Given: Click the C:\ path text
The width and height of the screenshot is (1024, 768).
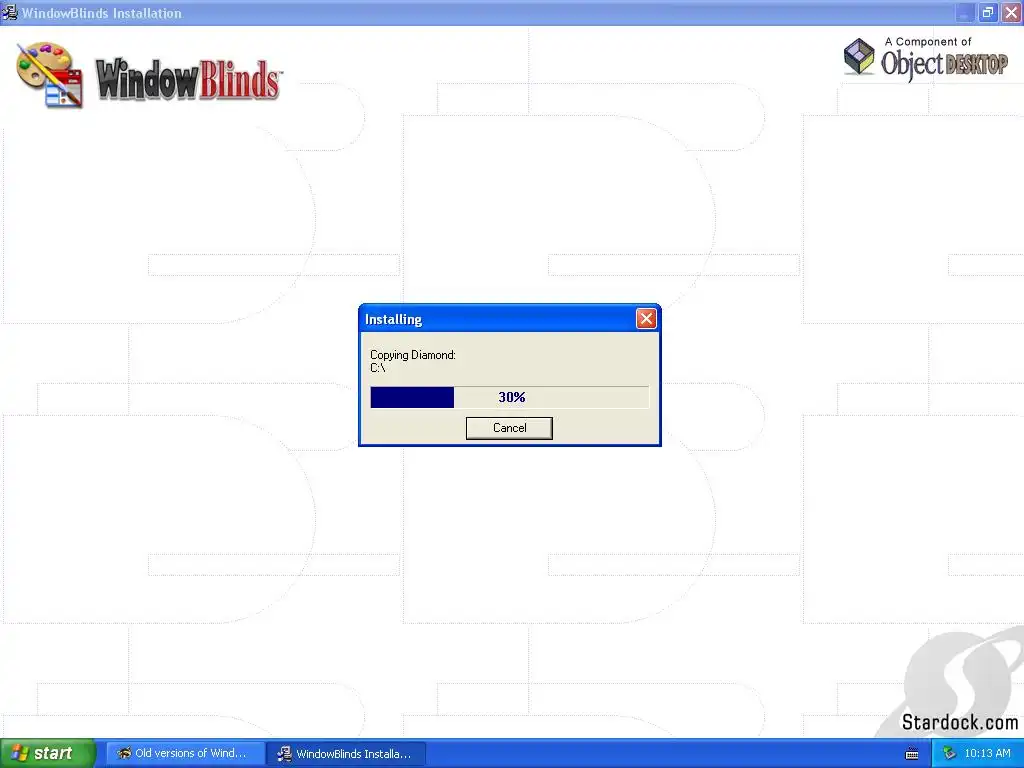Looking at the screenshot, I should (x=377, y=368).
